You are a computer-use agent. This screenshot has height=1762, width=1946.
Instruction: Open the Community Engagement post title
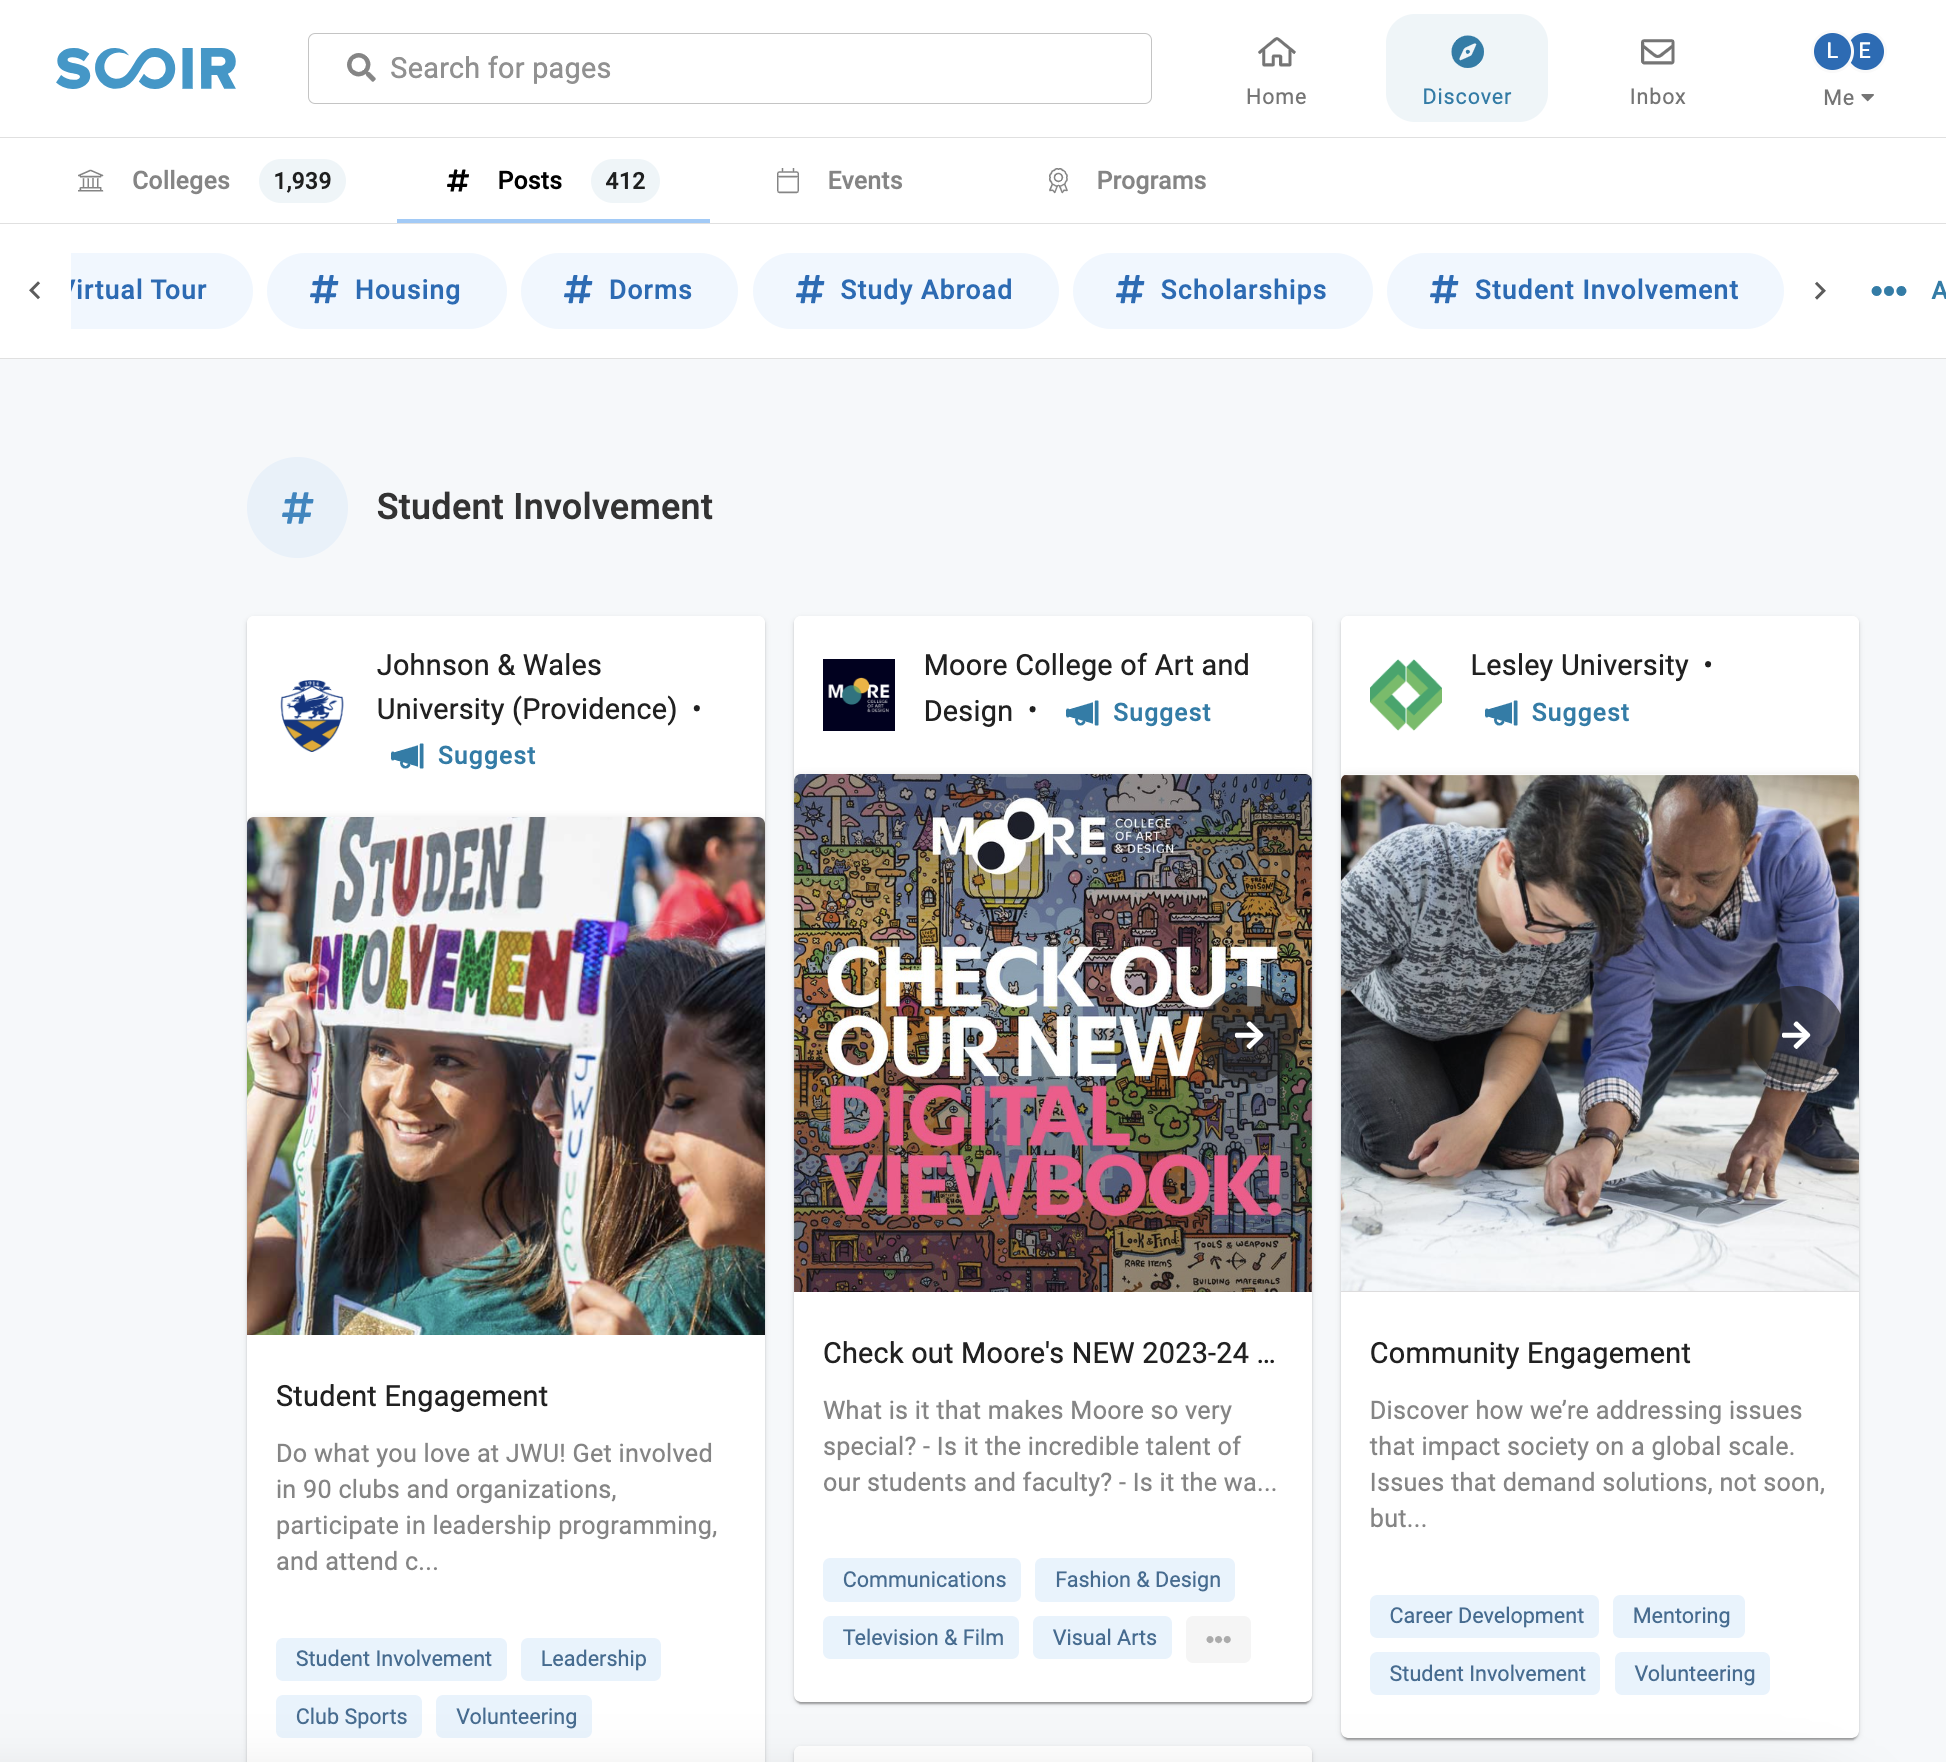pos(1530,1353)
